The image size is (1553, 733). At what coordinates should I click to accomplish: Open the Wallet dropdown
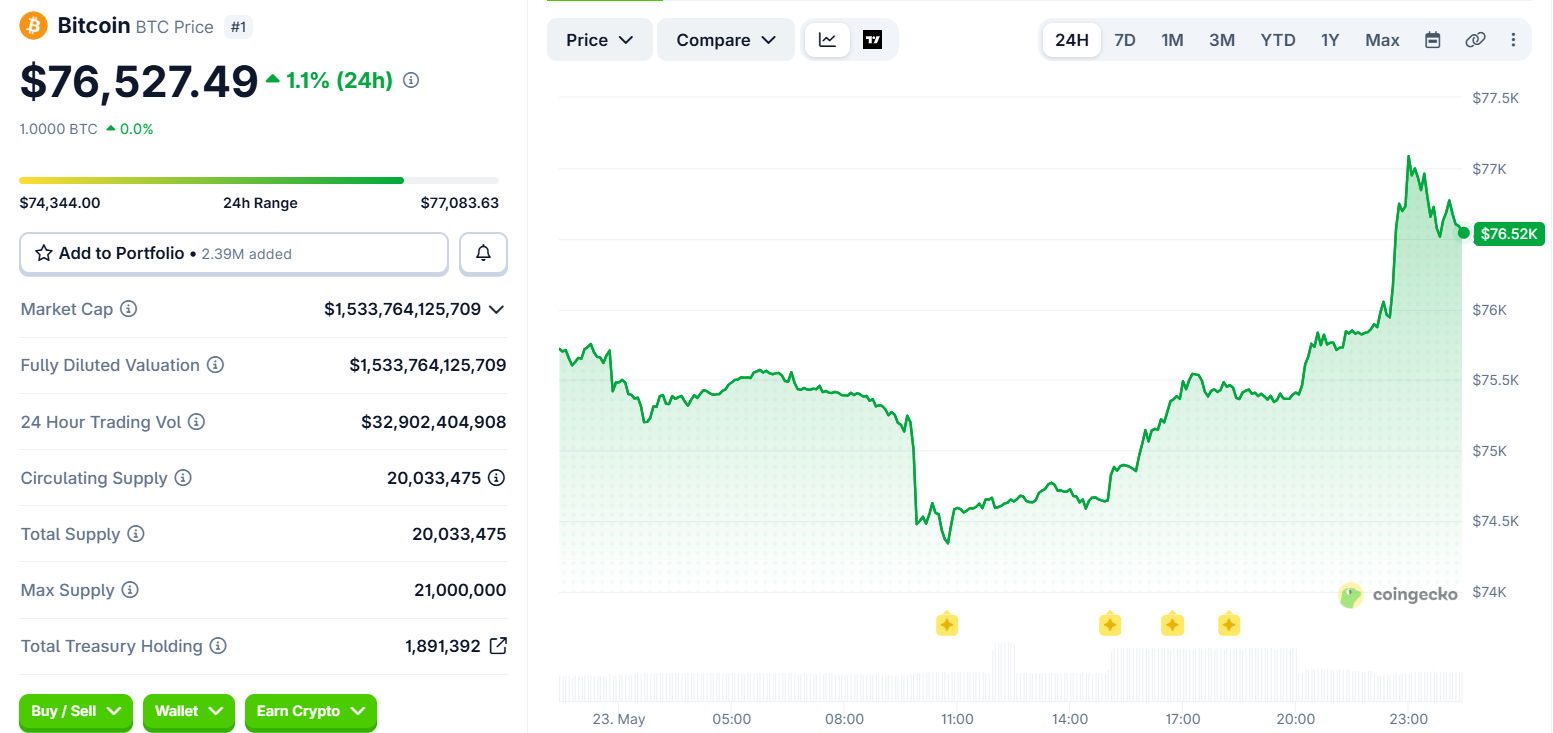coord(189,711)
